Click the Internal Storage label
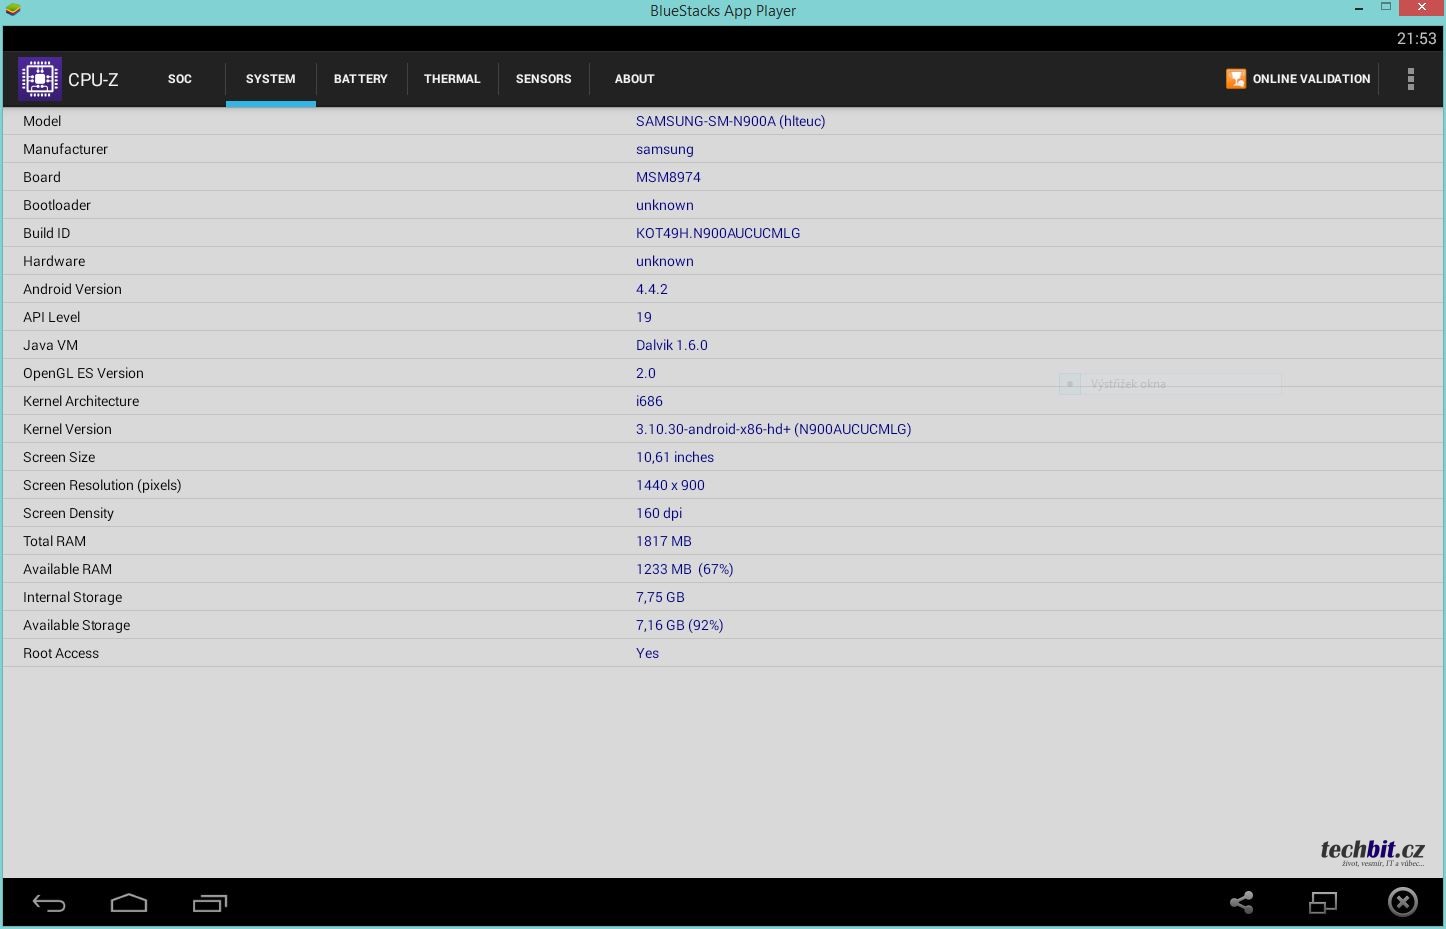1446x929 pixels. click(72, 597)
